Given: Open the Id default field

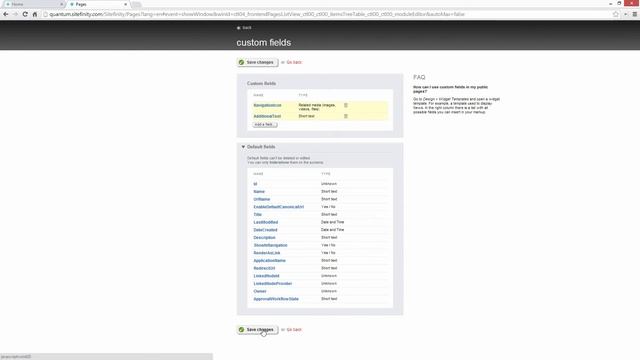Looking at the screenshot, I should (x=255, y=184).
